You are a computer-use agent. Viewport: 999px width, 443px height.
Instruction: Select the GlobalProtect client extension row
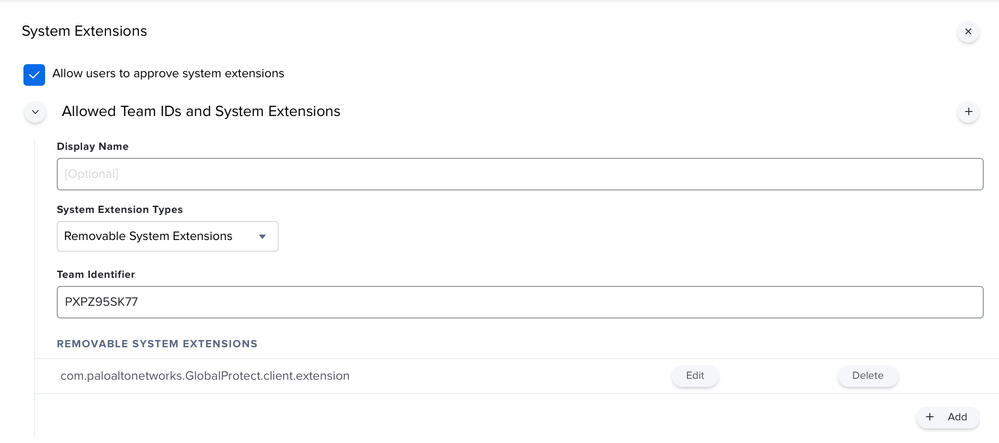(516, 376)
